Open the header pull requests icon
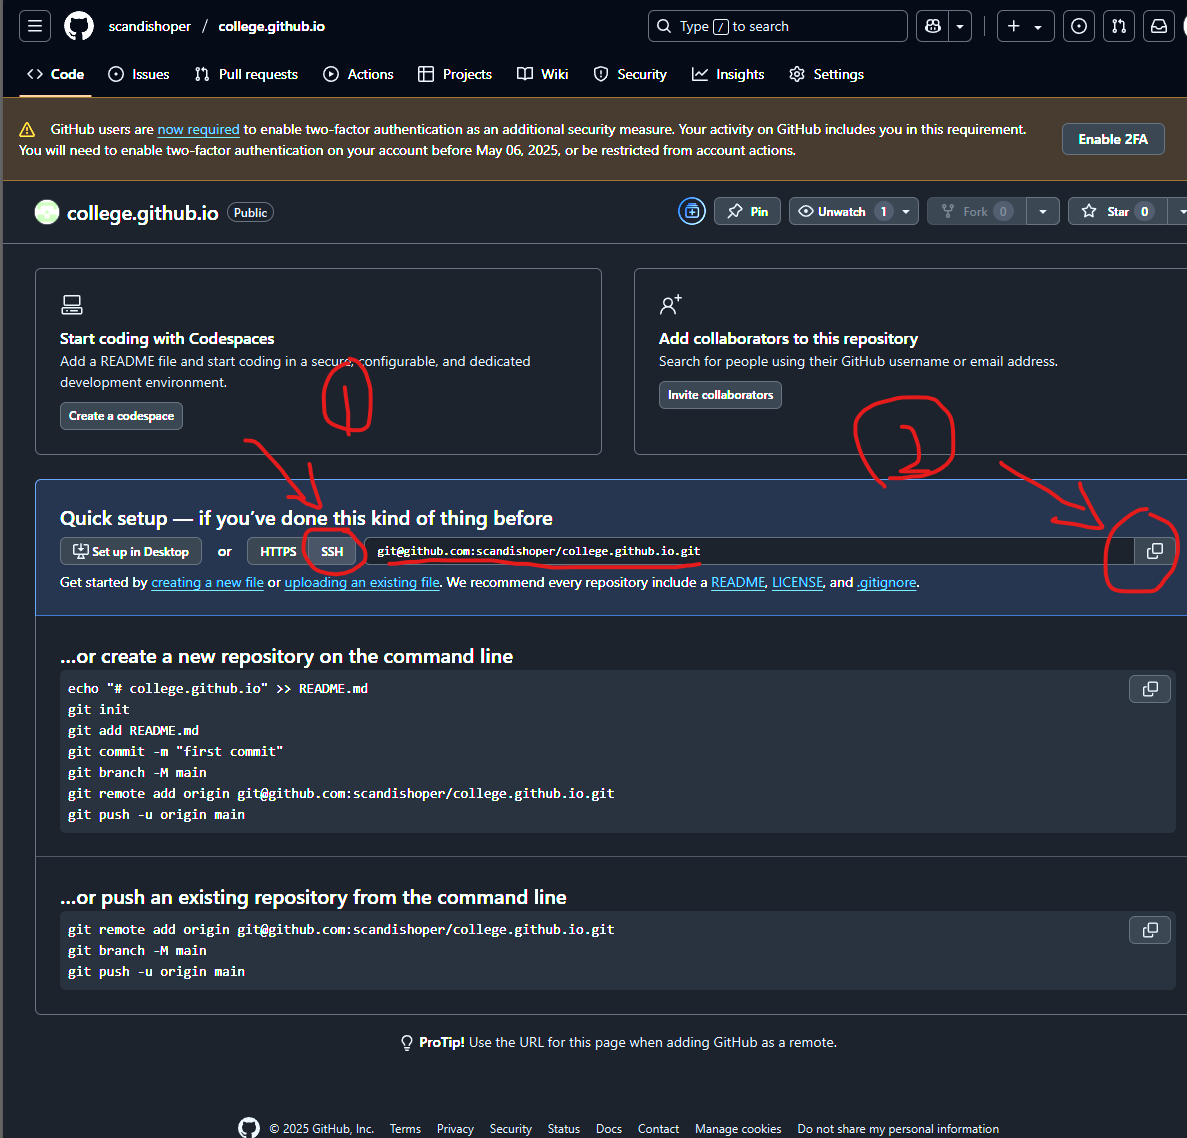1187x1138 pixels. tap(1119, 26)
